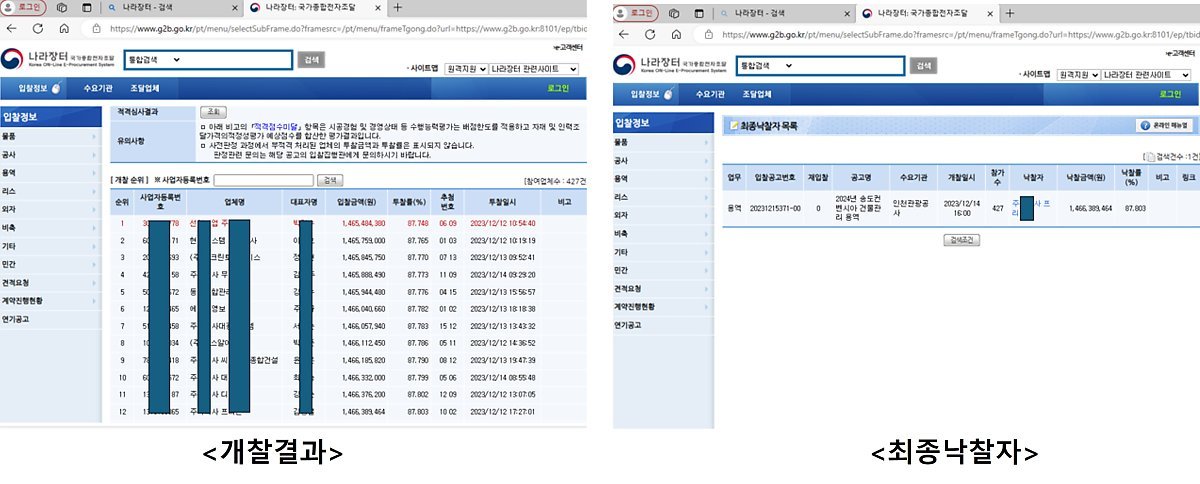The height and width of the screenshot is (484, 1200).
Task: Open the workspaces icon in the right browser
Action: [x=675, y=12]
